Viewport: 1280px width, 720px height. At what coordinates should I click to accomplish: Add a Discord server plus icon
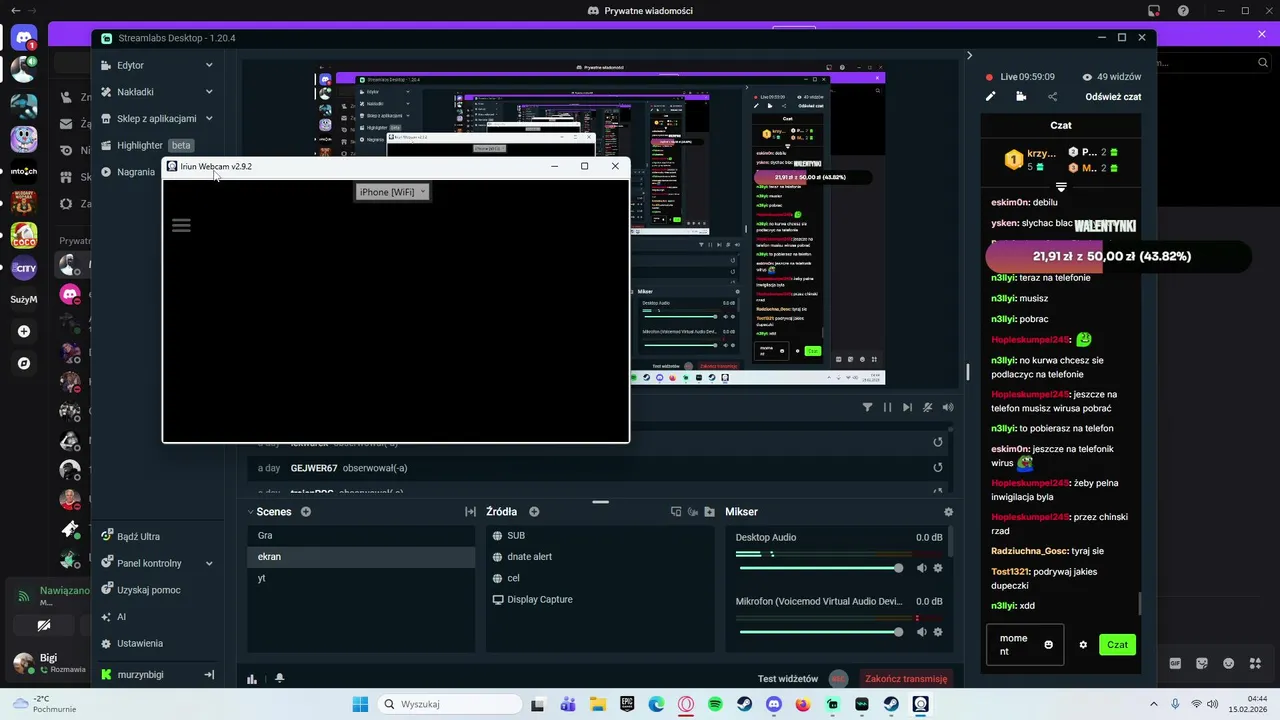click(24, 331)
